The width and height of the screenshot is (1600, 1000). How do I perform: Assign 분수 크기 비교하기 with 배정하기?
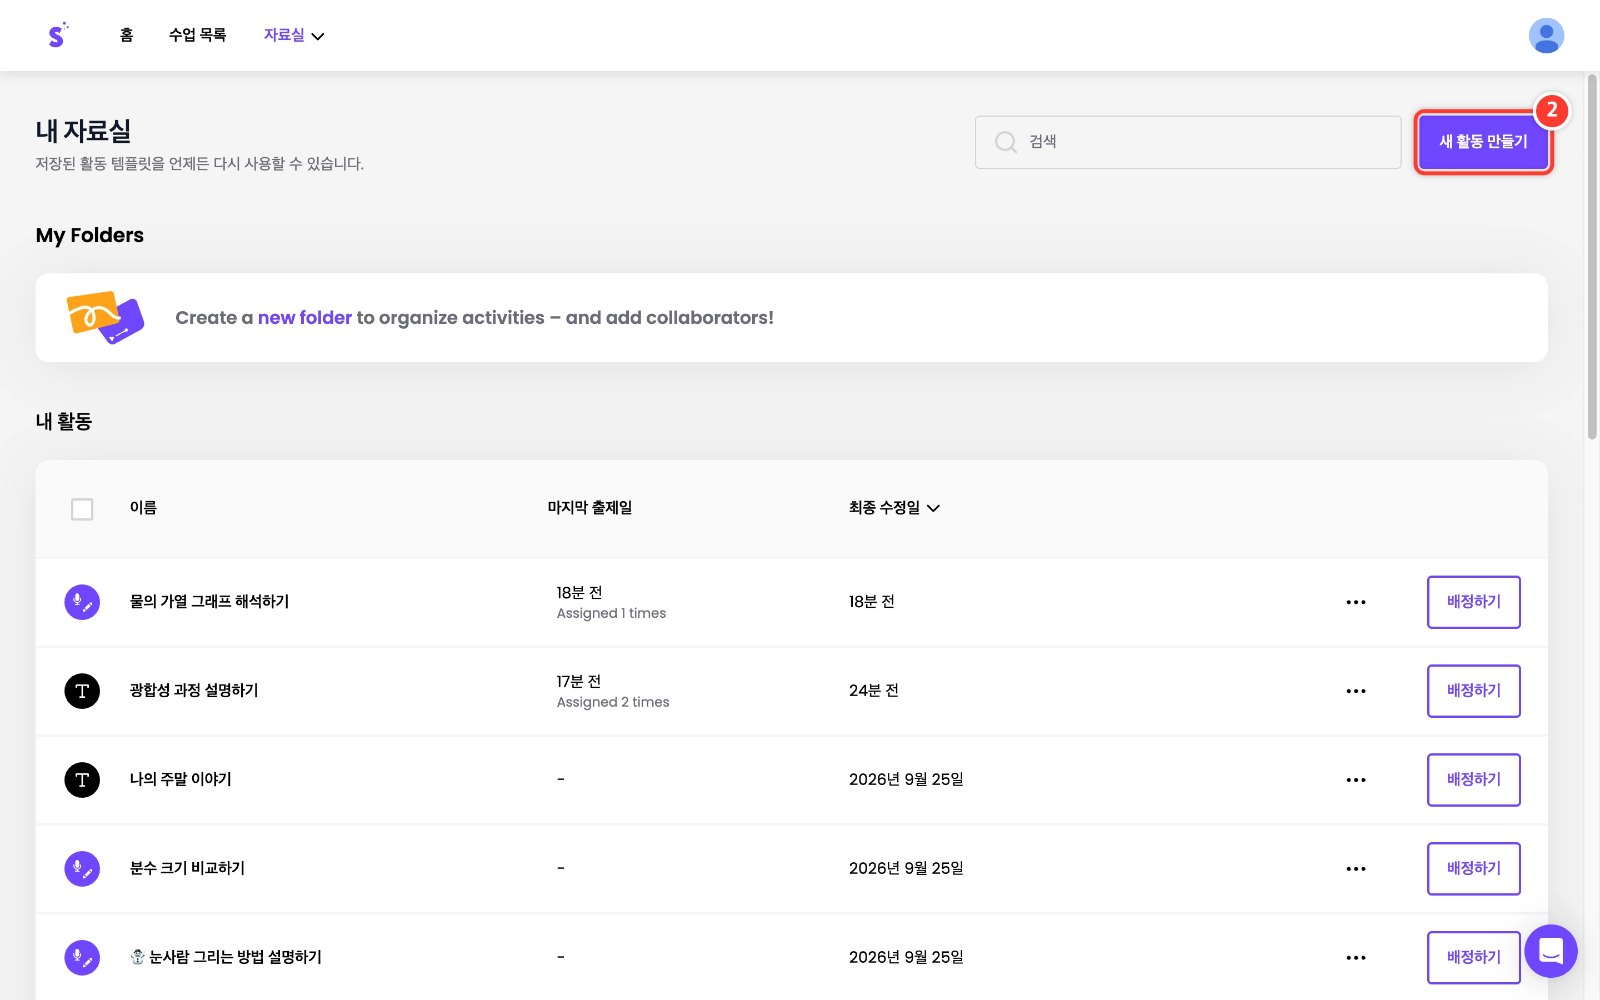click(x=1473, y=869)
